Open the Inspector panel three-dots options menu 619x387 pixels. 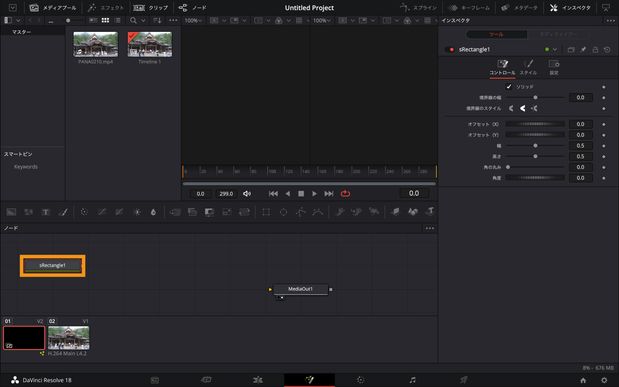click(611, 21)
